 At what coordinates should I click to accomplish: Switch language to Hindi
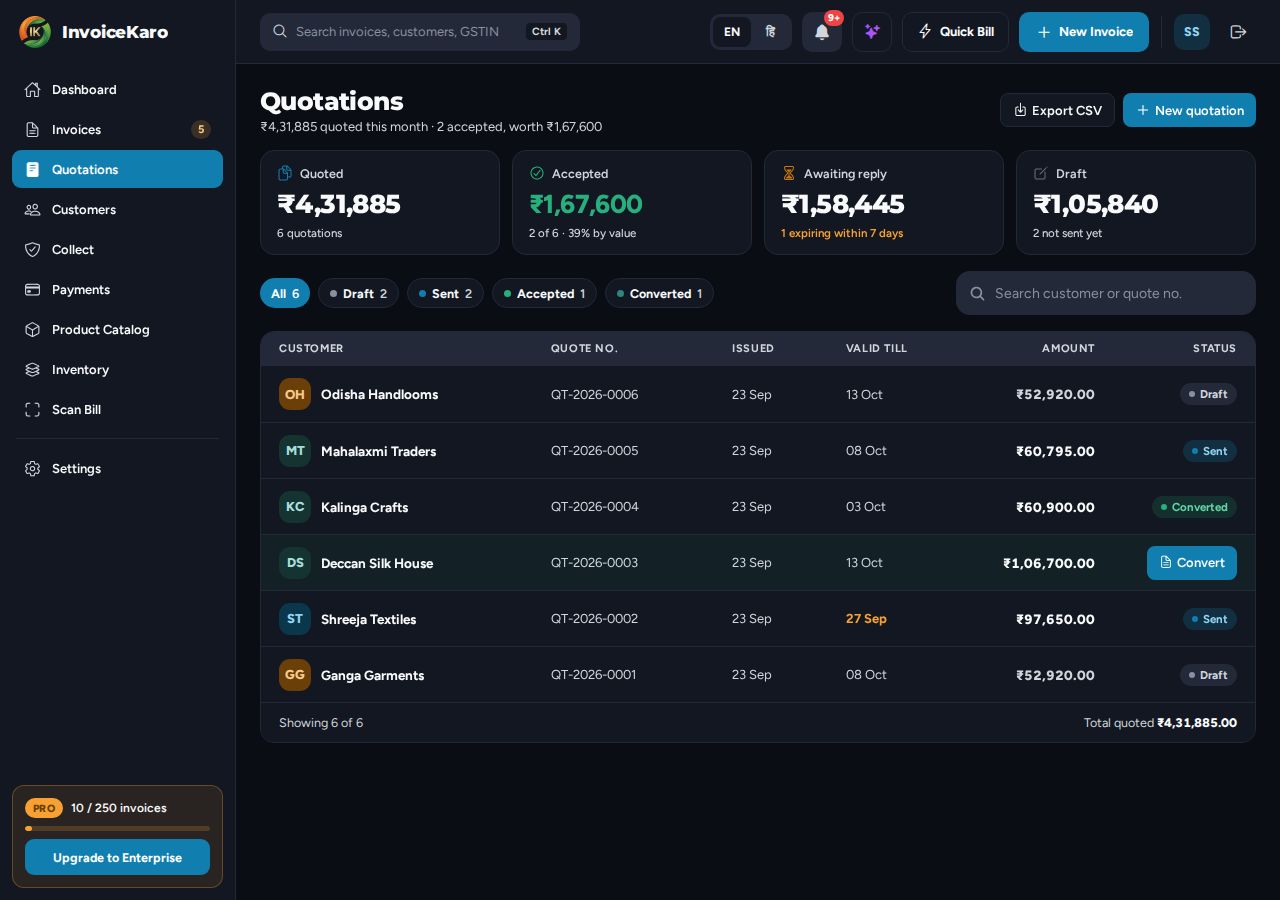click(x=770, y=32)
